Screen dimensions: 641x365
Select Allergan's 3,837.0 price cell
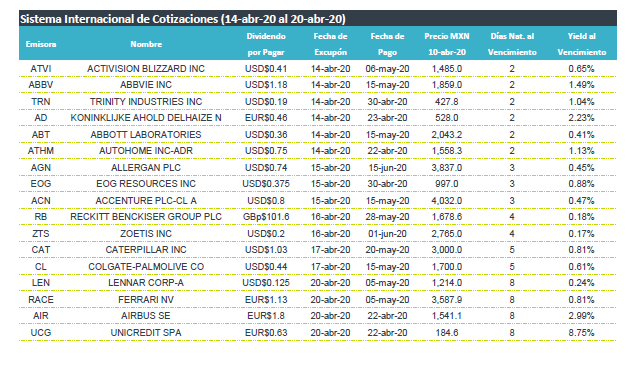pyautogui.click(x=447, y=168)
